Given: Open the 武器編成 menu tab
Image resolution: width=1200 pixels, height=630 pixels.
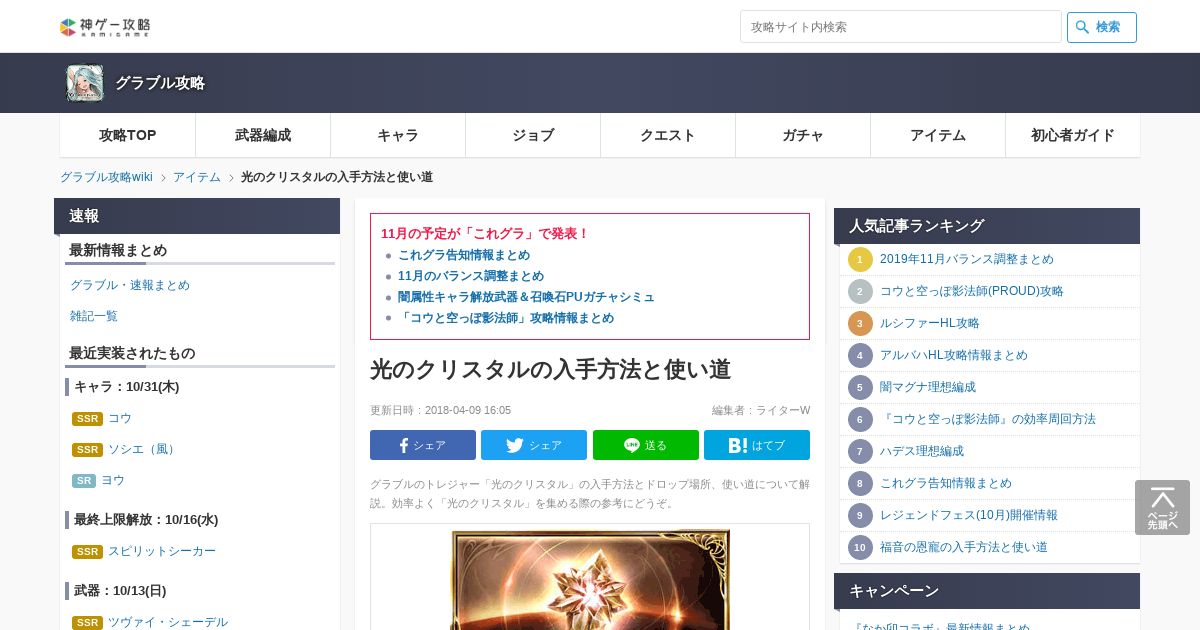Looking at the screenshot, I should click(263, 135).
